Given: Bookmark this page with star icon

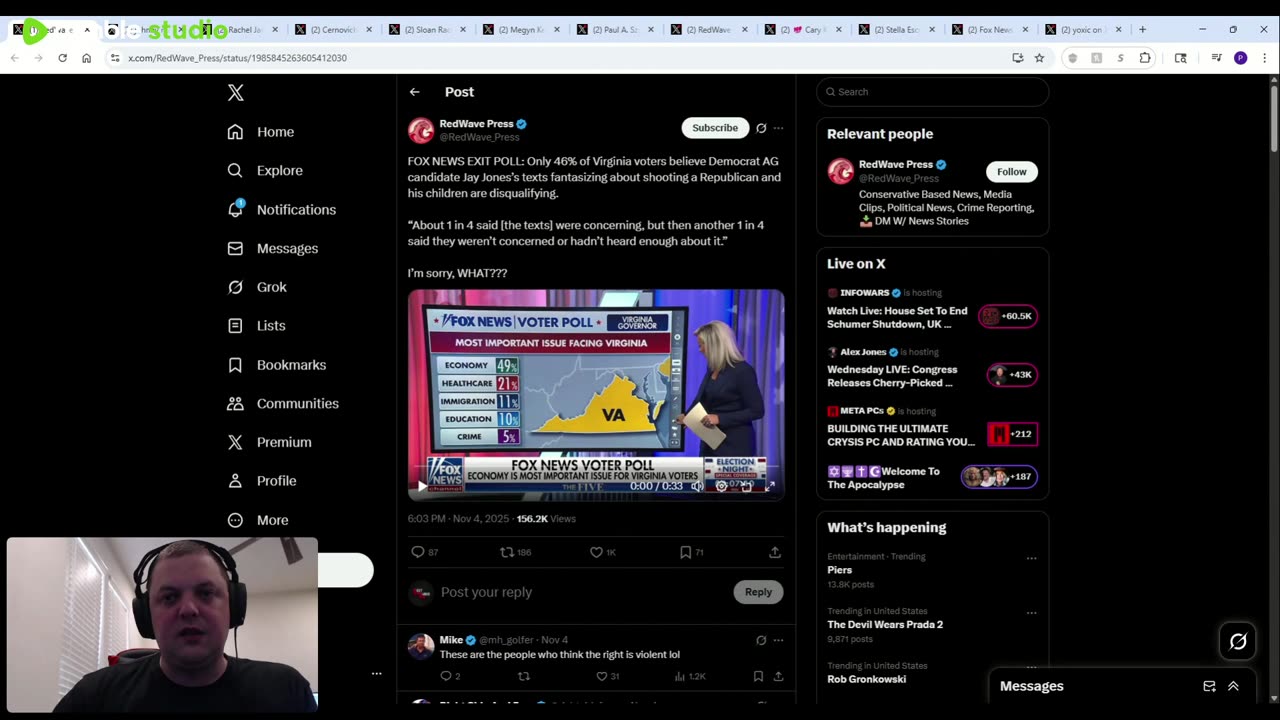Looking at the screenshot, I should [1039, 58].
